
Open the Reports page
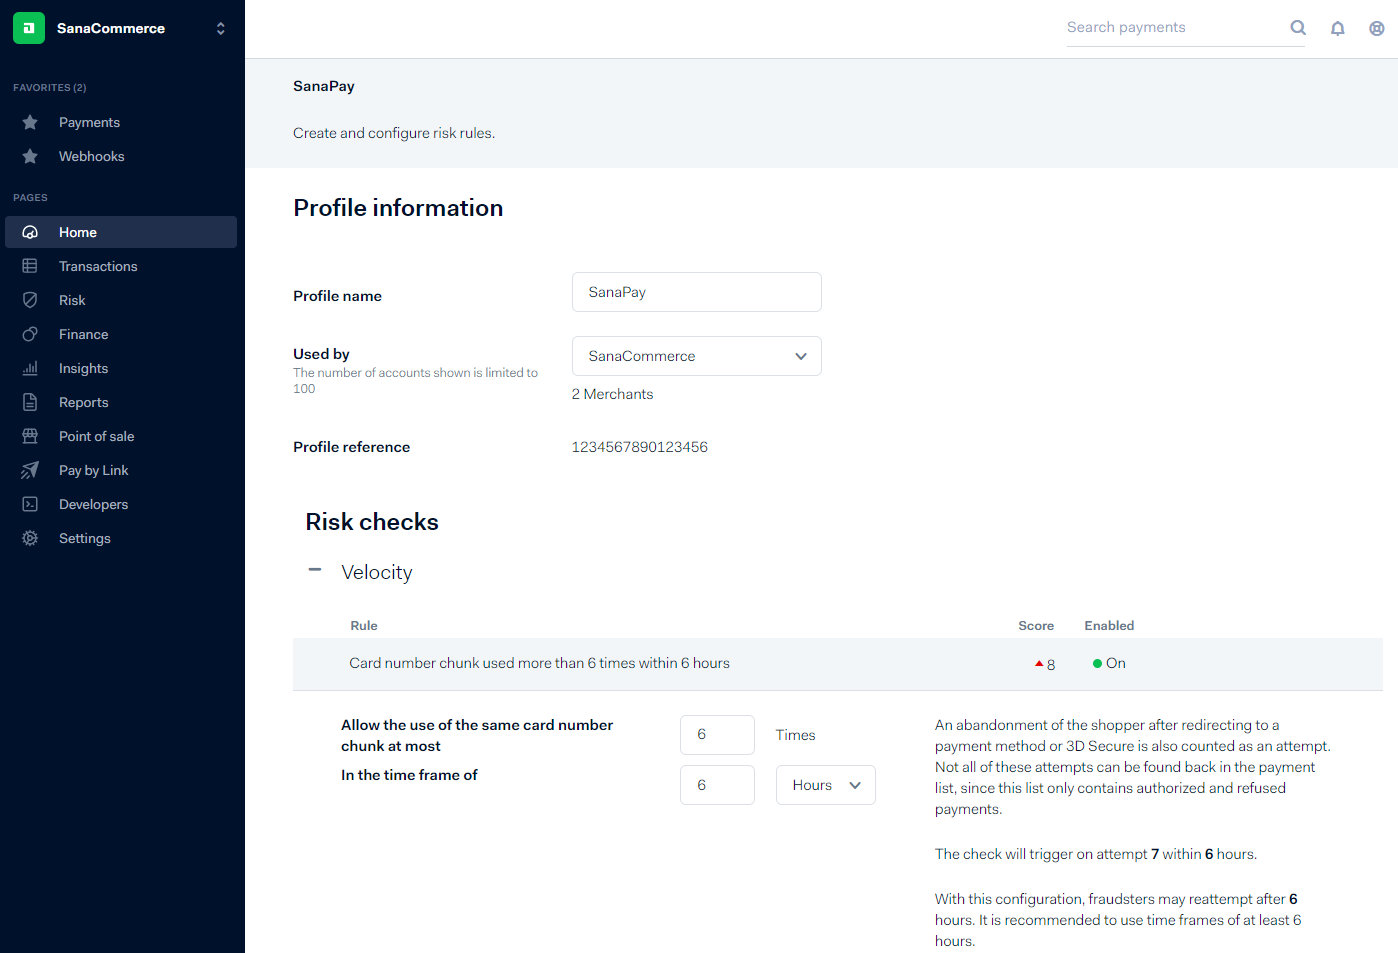coord(84,402)
